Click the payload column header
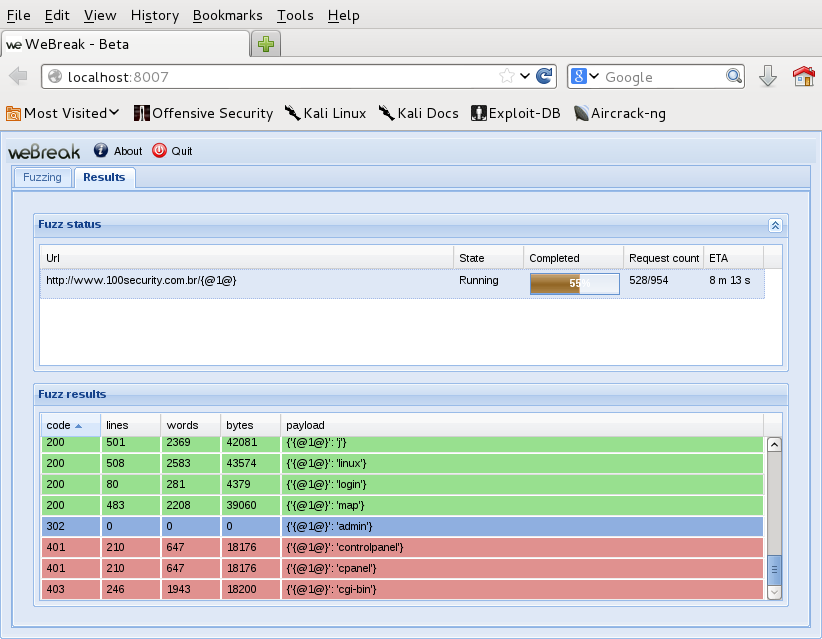 [x=522, y=425]
